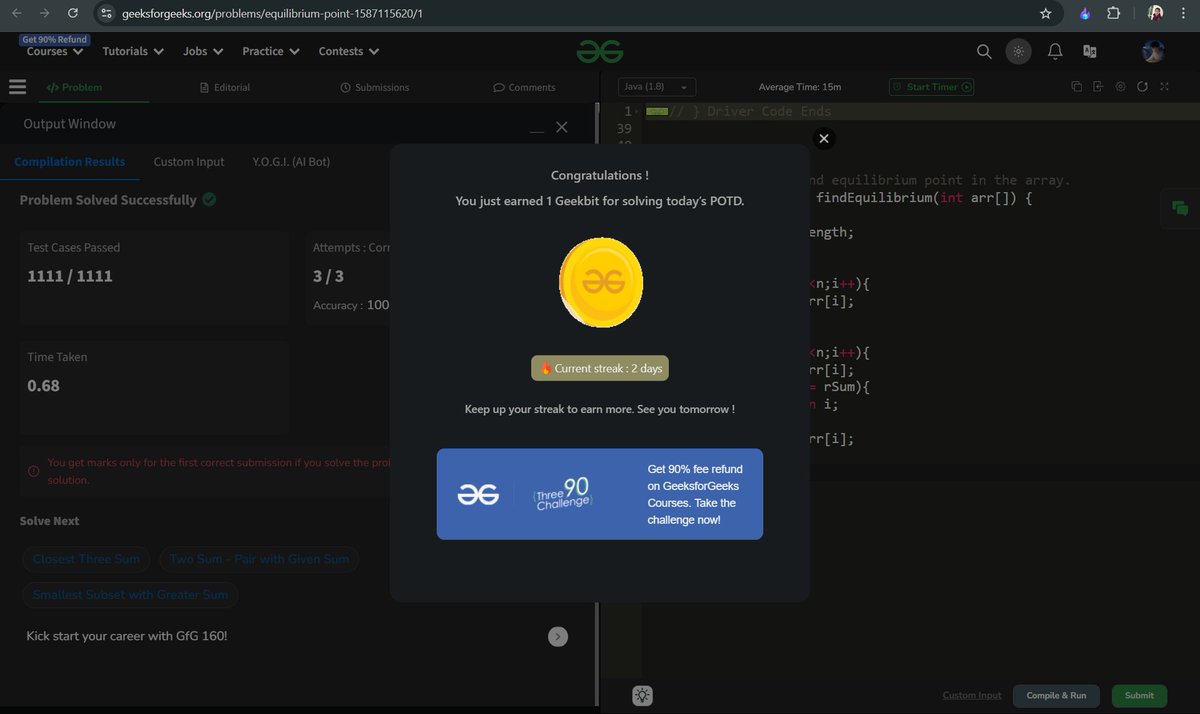The height and width of the screenshot is (714, 1200).
Task: Open the green chat widget icon
Action: 1180,208
